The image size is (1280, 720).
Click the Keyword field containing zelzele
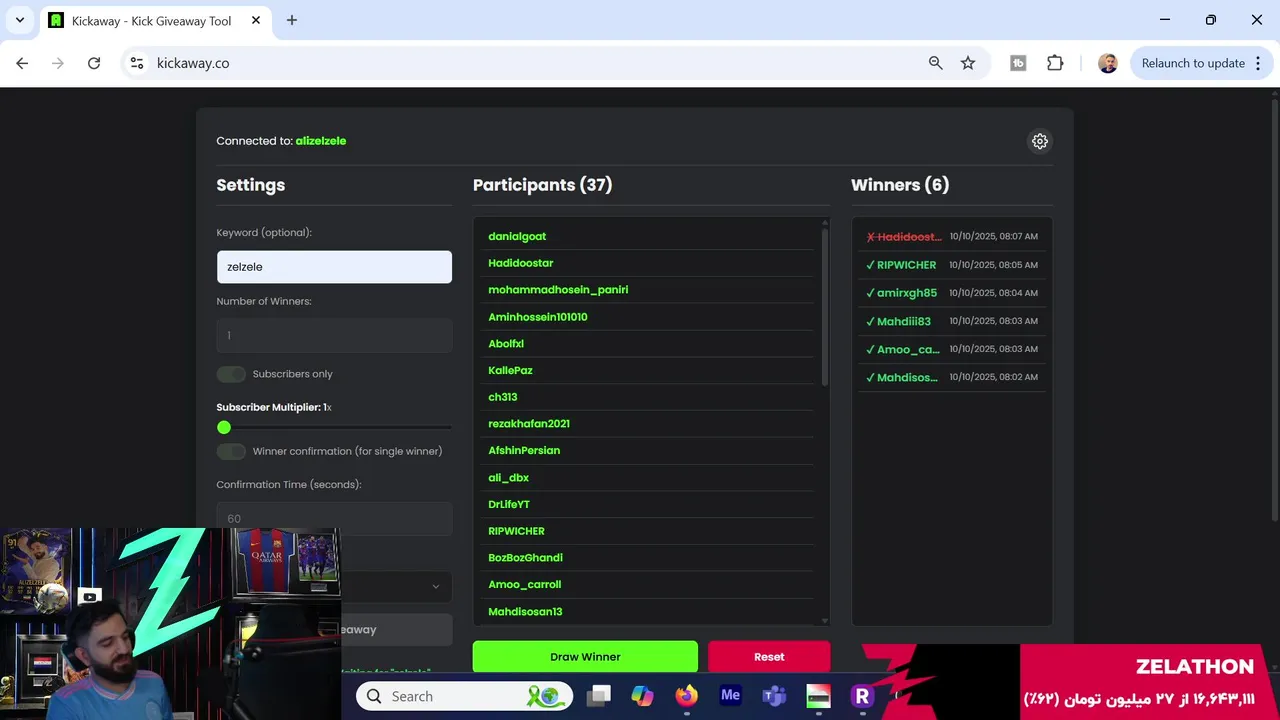click(334, 267)
